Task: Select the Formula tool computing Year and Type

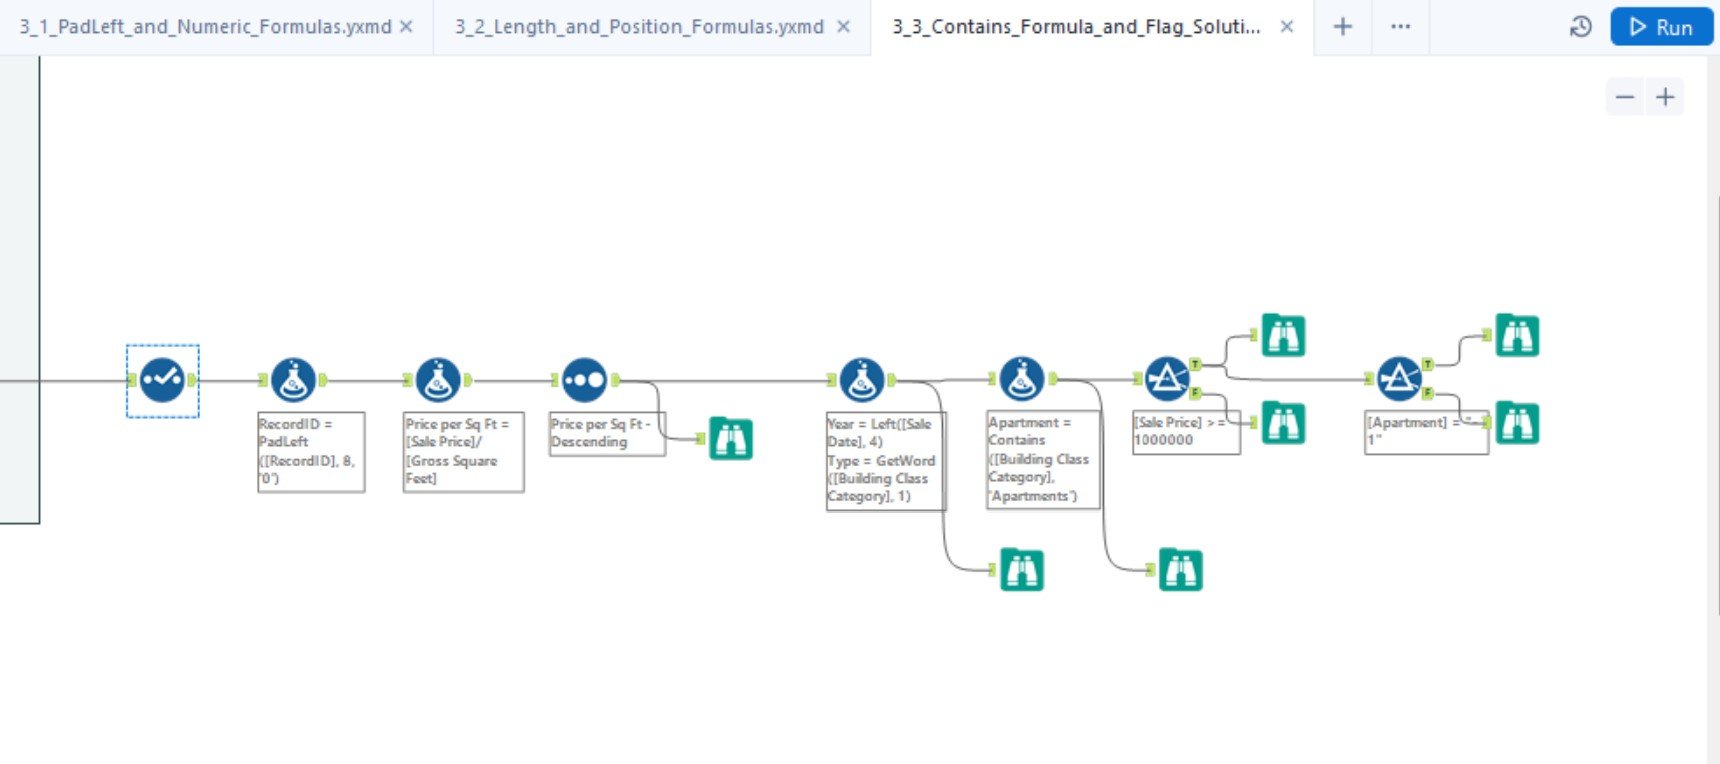Action: click(862, 380)
